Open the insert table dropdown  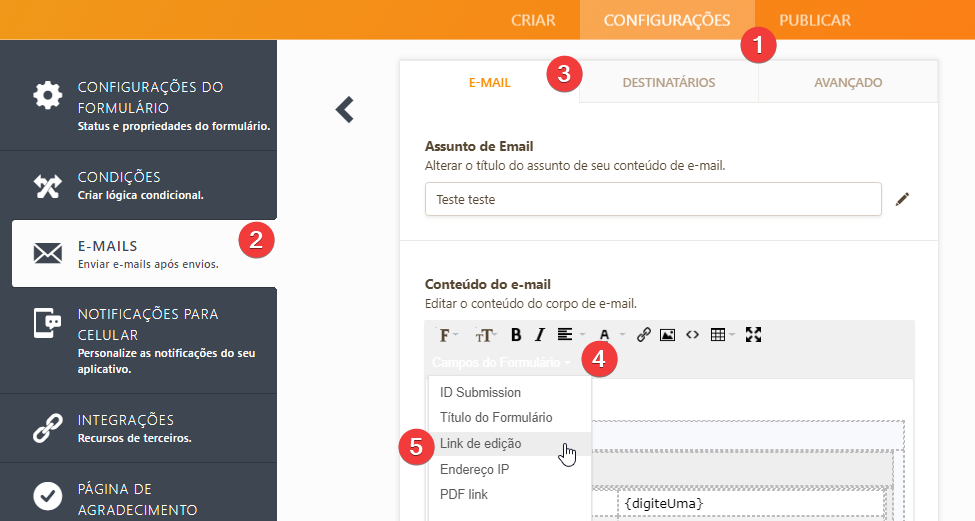[x=721, y=335]
